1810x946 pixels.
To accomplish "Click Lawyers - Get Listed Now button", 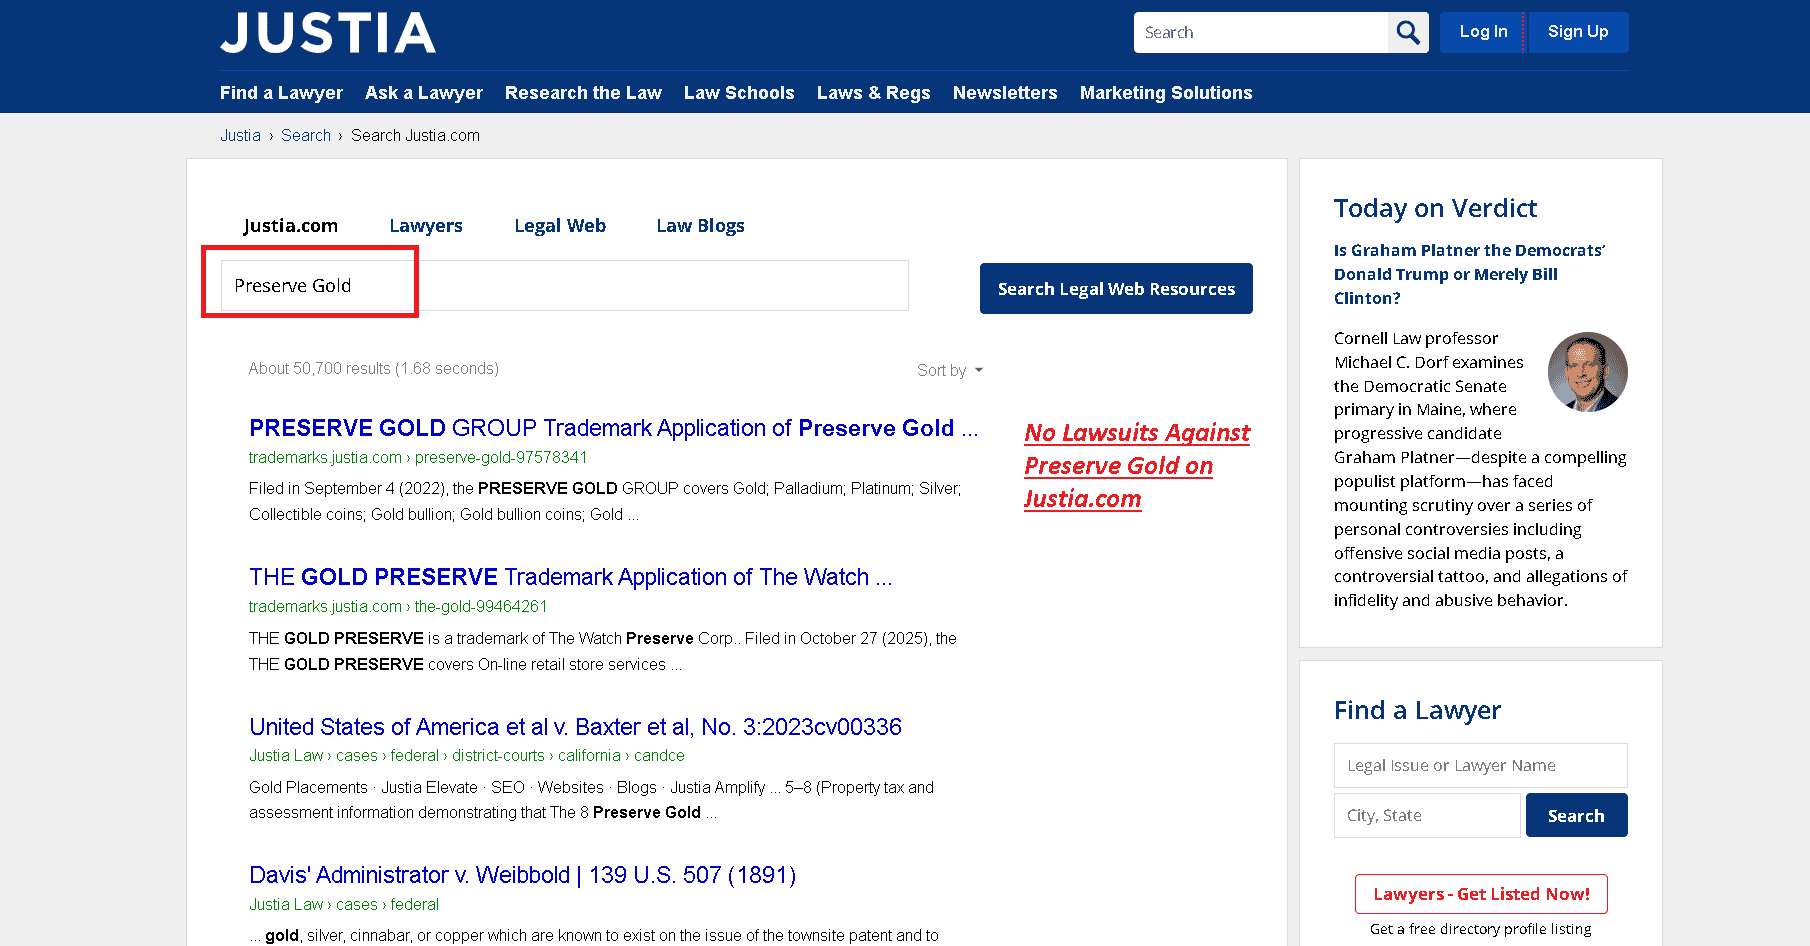I will coord(1481,894).
